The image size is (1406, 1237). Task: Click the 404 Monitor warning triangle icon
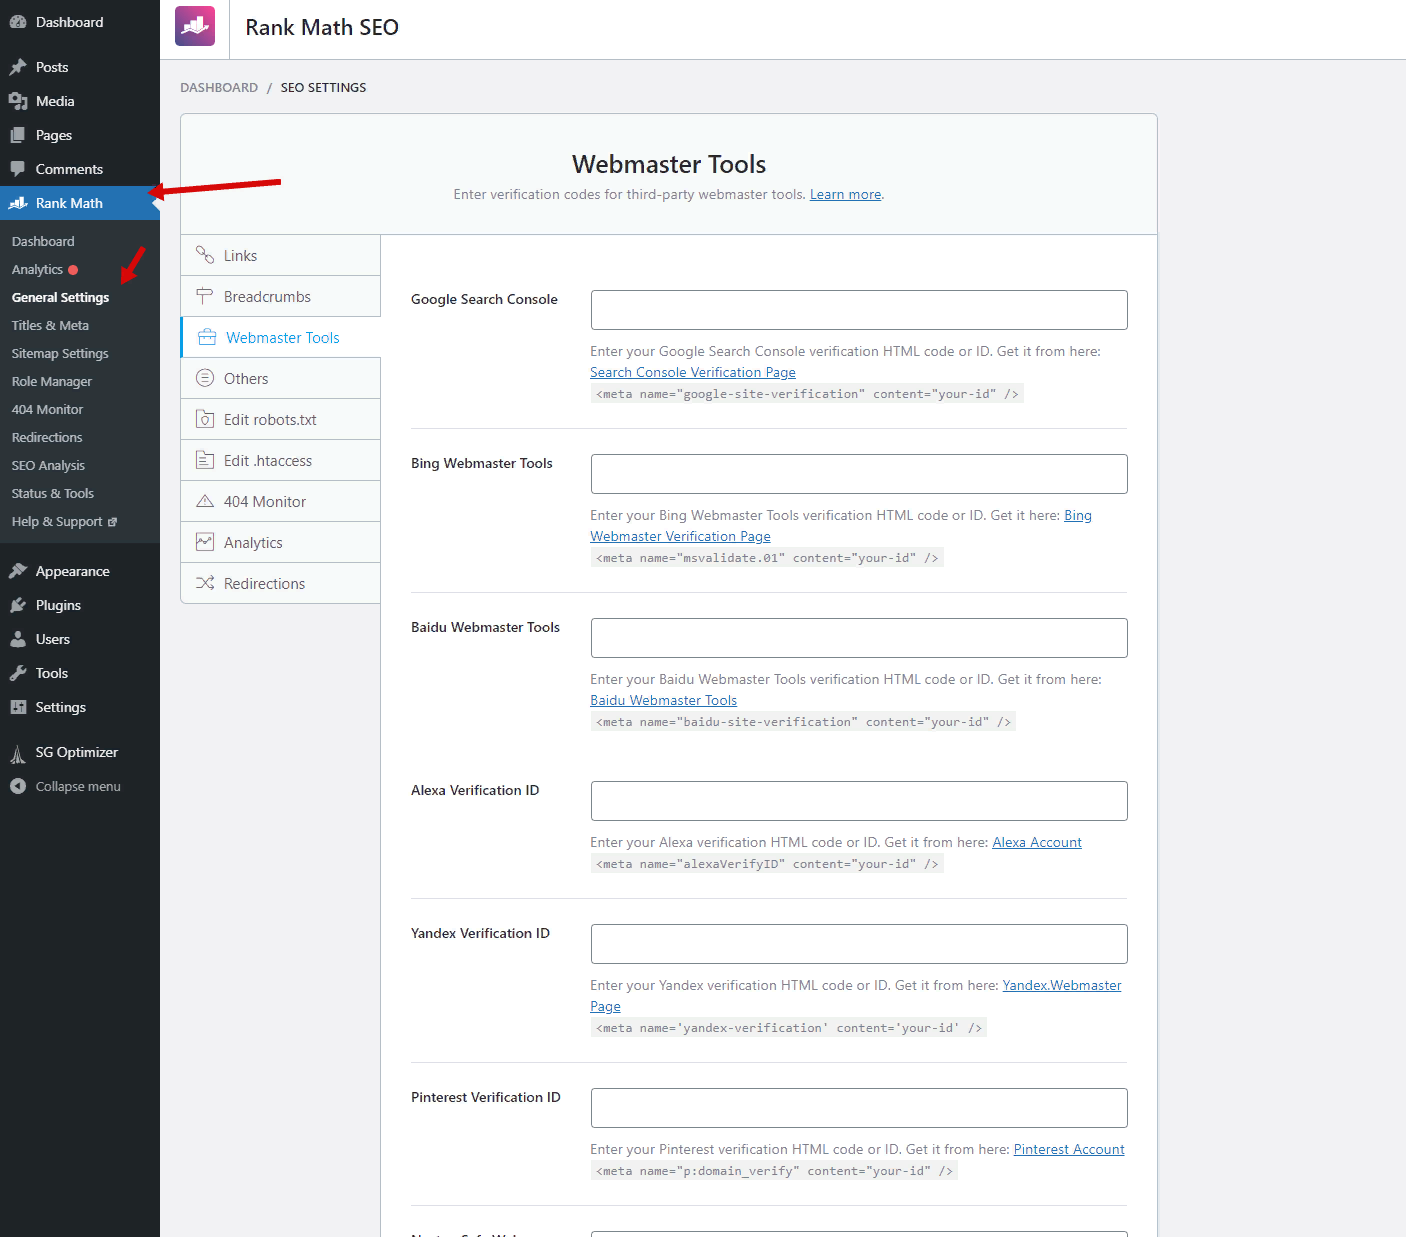pyautogui.click(x=205, y=501)
